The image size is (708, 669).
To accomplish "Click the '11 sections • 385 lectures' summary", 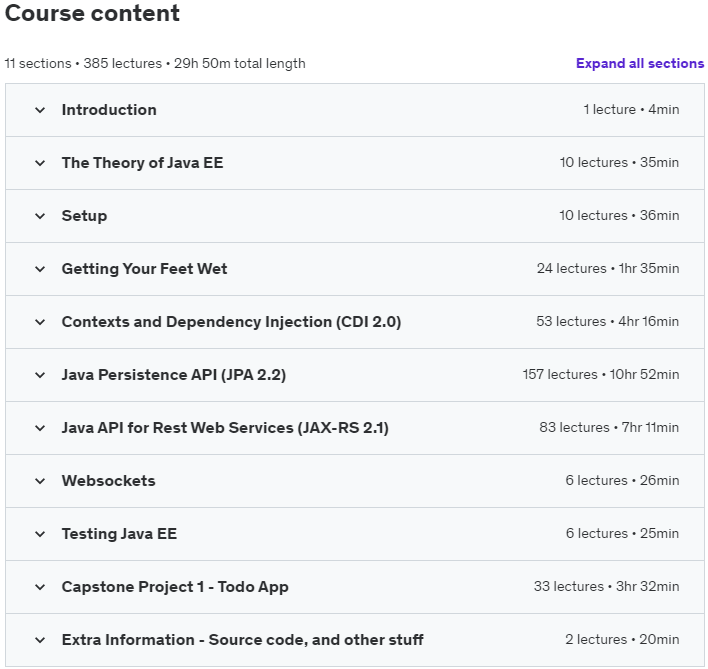I will coord(155,64).
